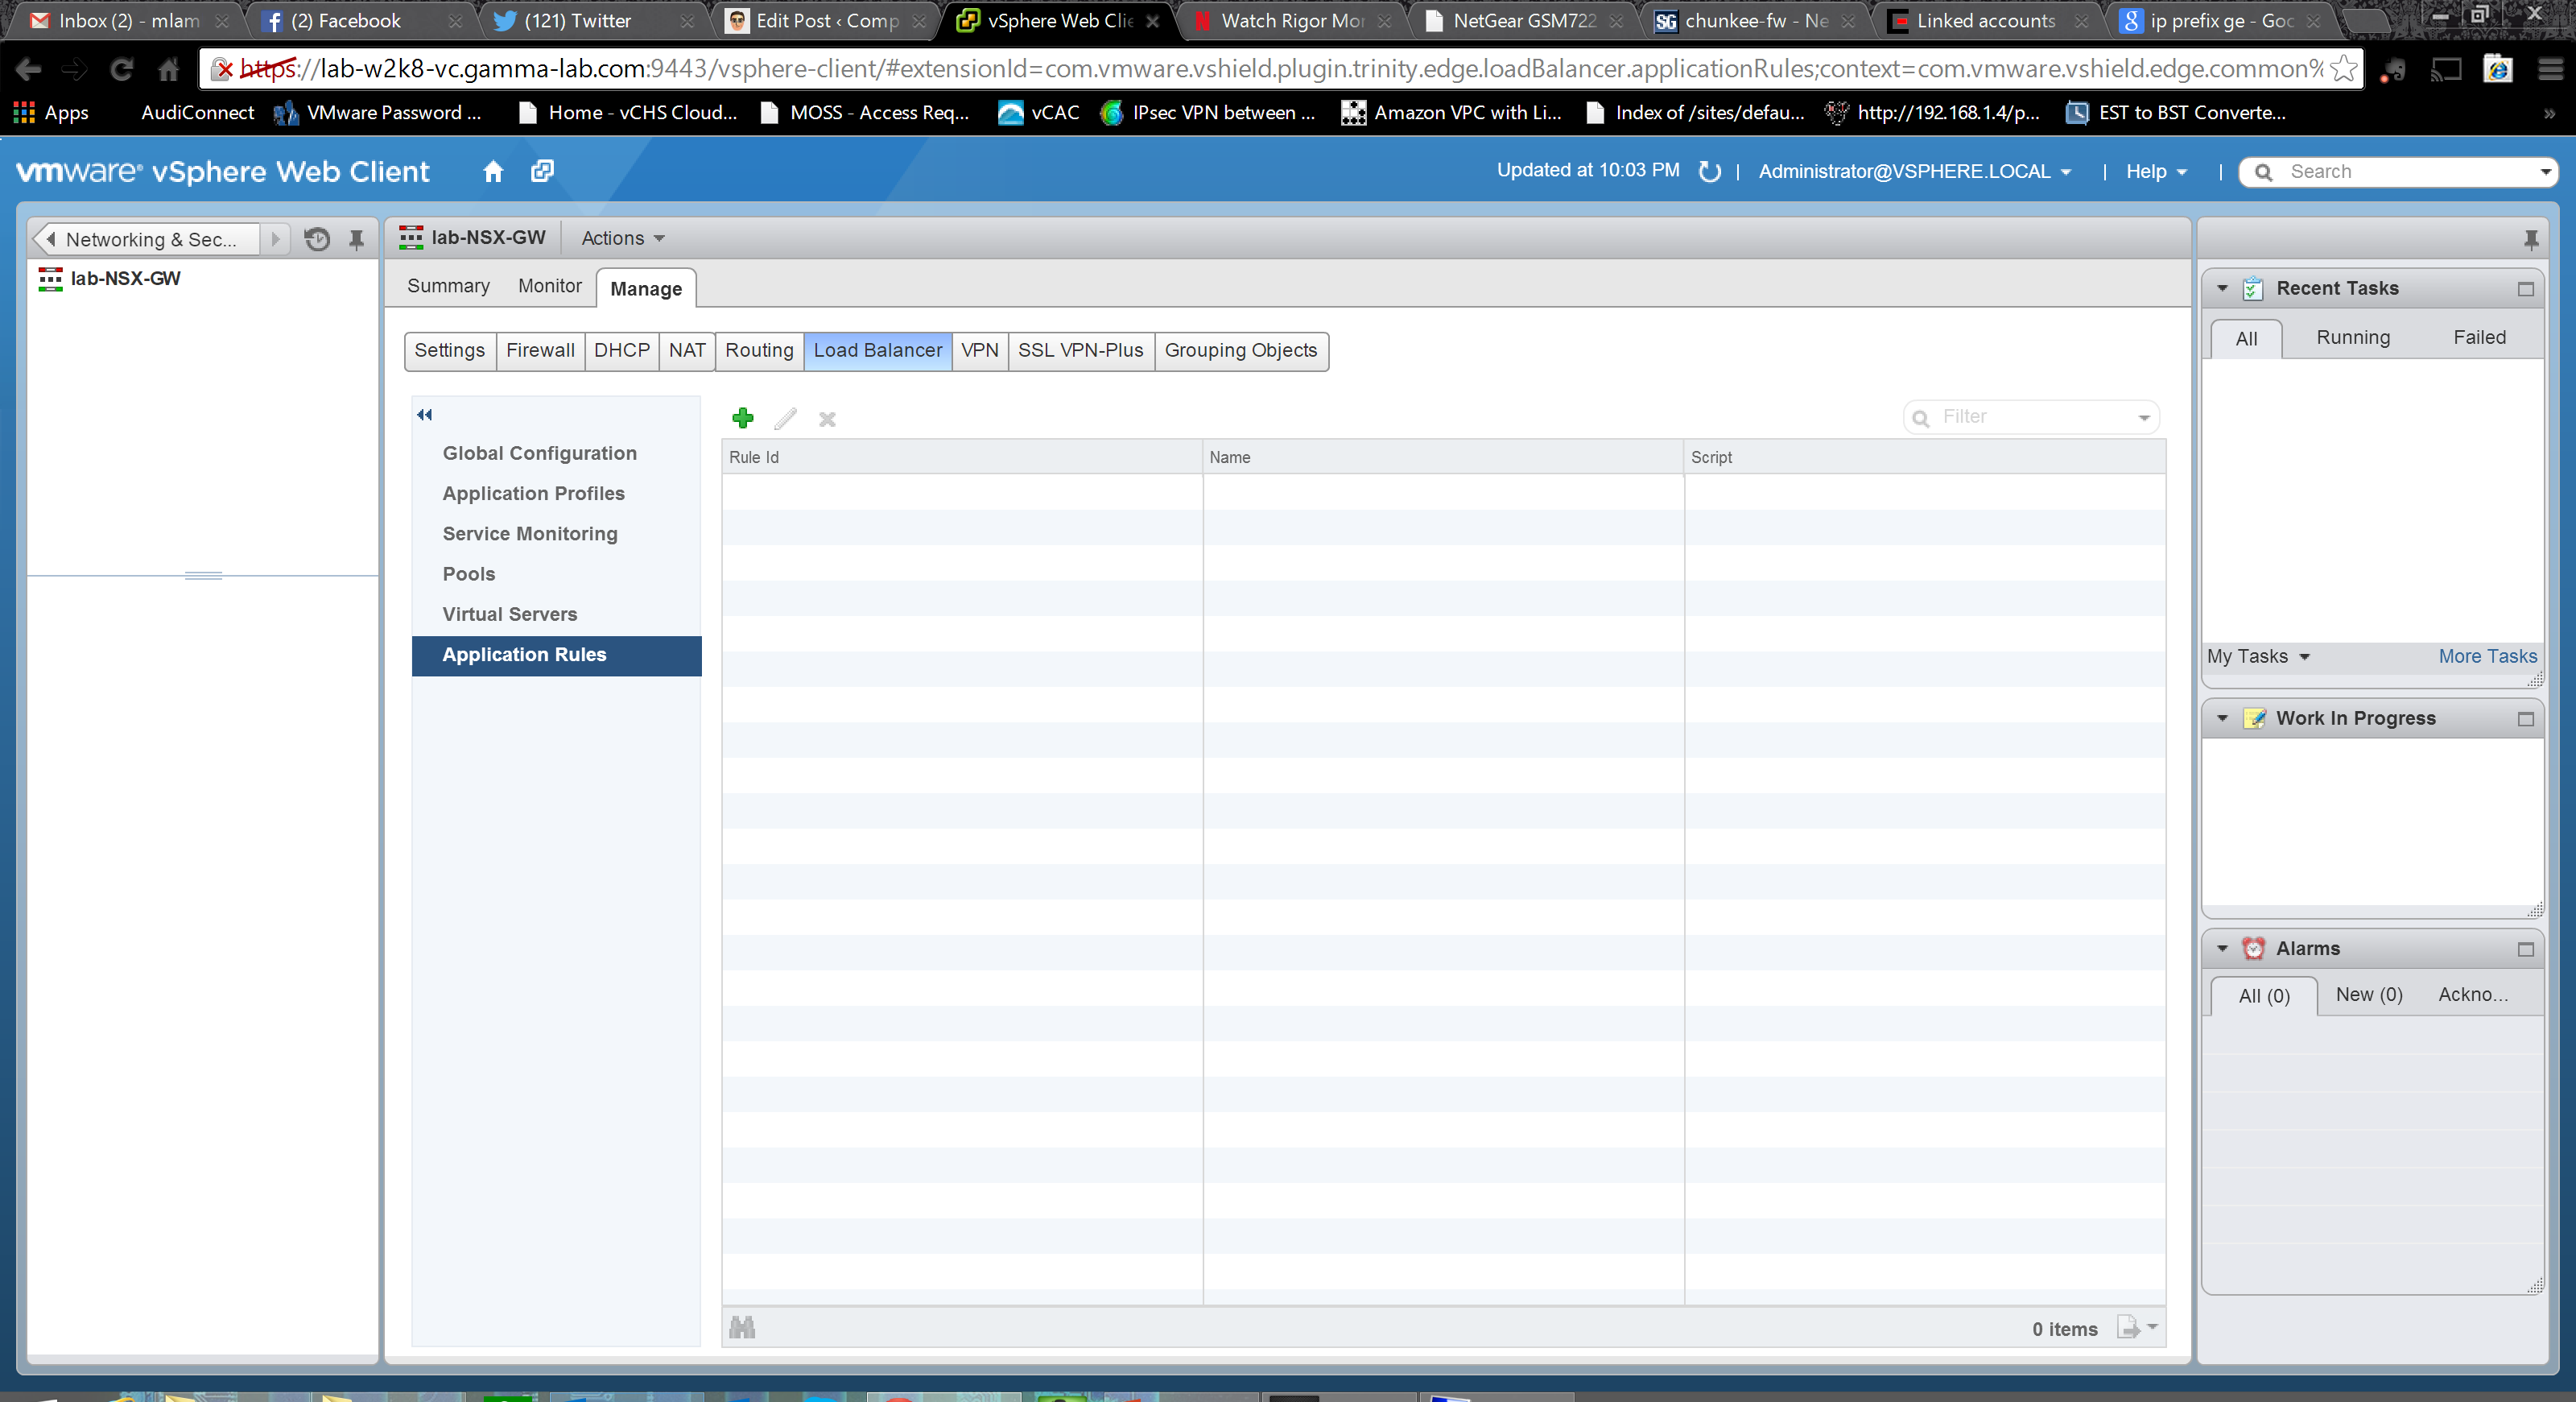Click the binoculars find icon below table
This screenshot has height=1402, width=2576.
tap(742, 1327)
